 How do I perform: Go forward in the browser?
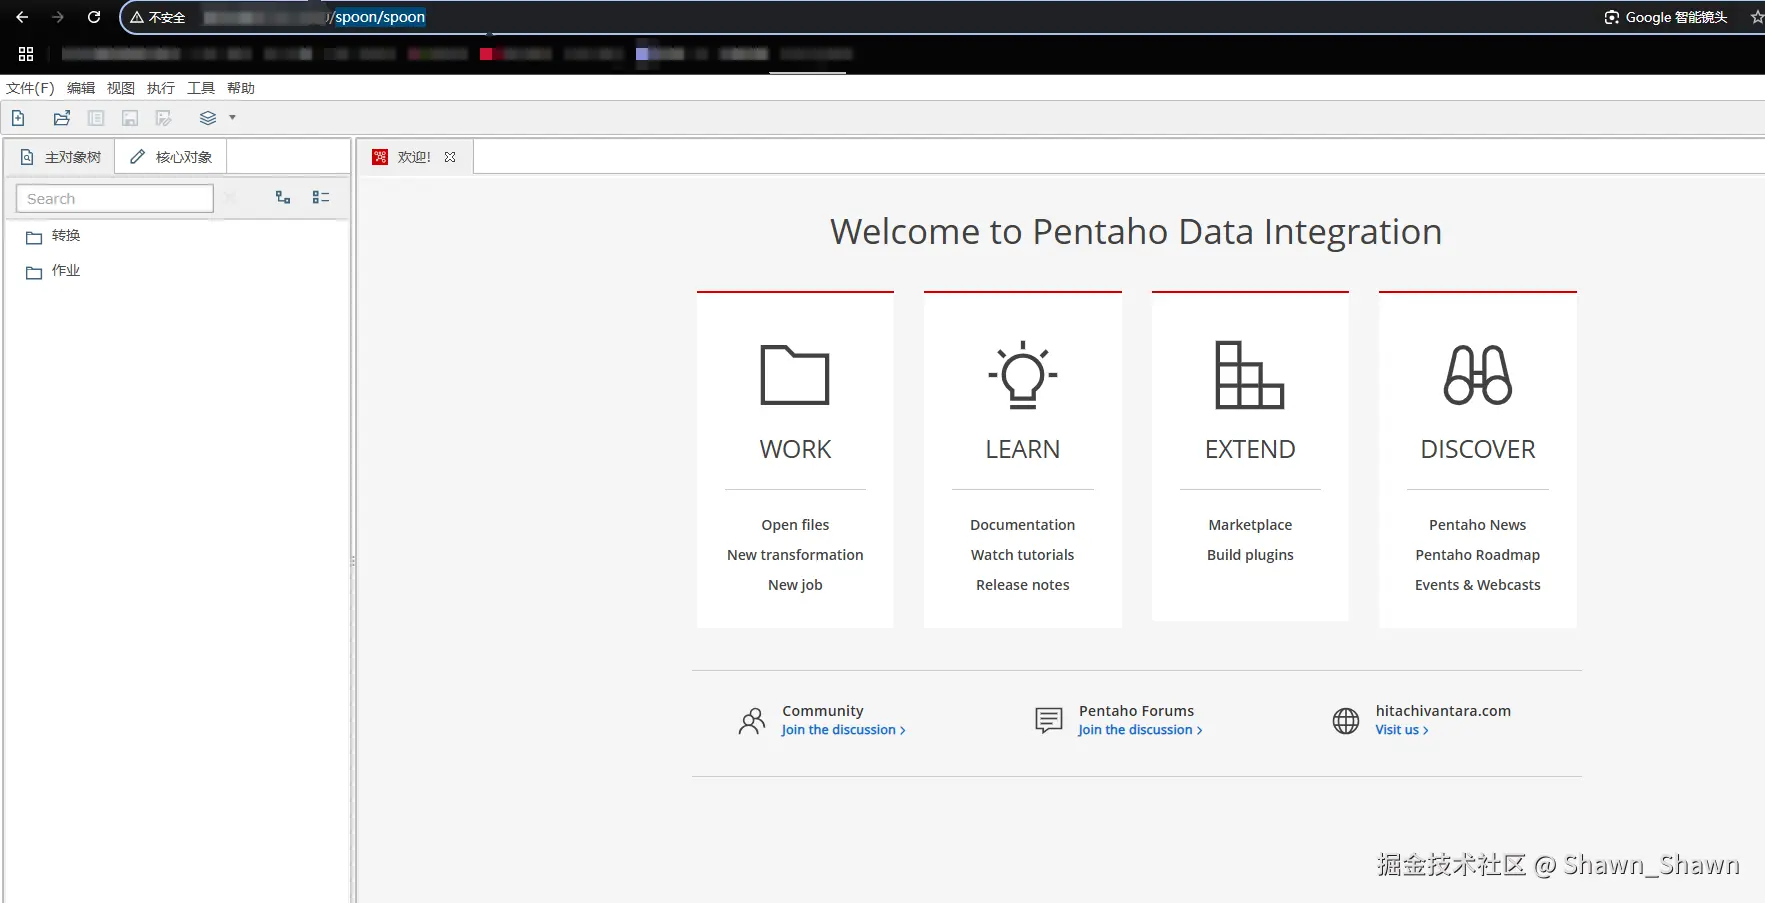(x=58, y=17)
